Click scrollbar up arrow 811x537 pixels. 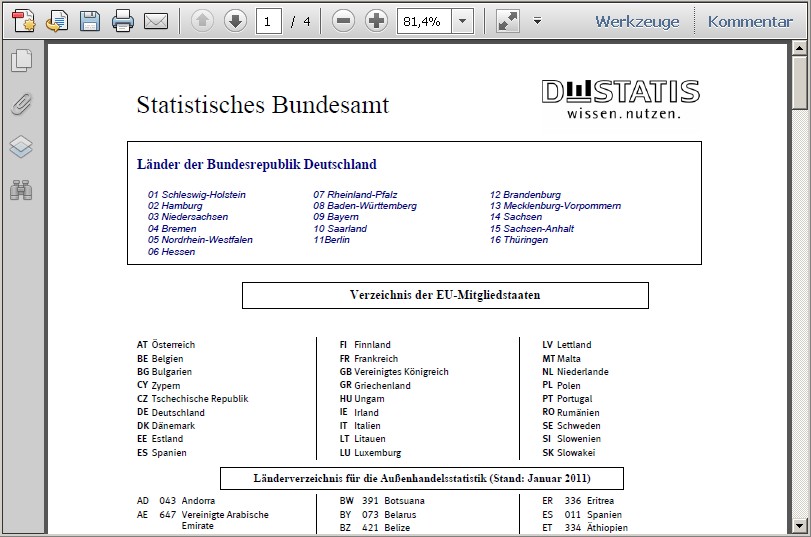pos(799,49)
